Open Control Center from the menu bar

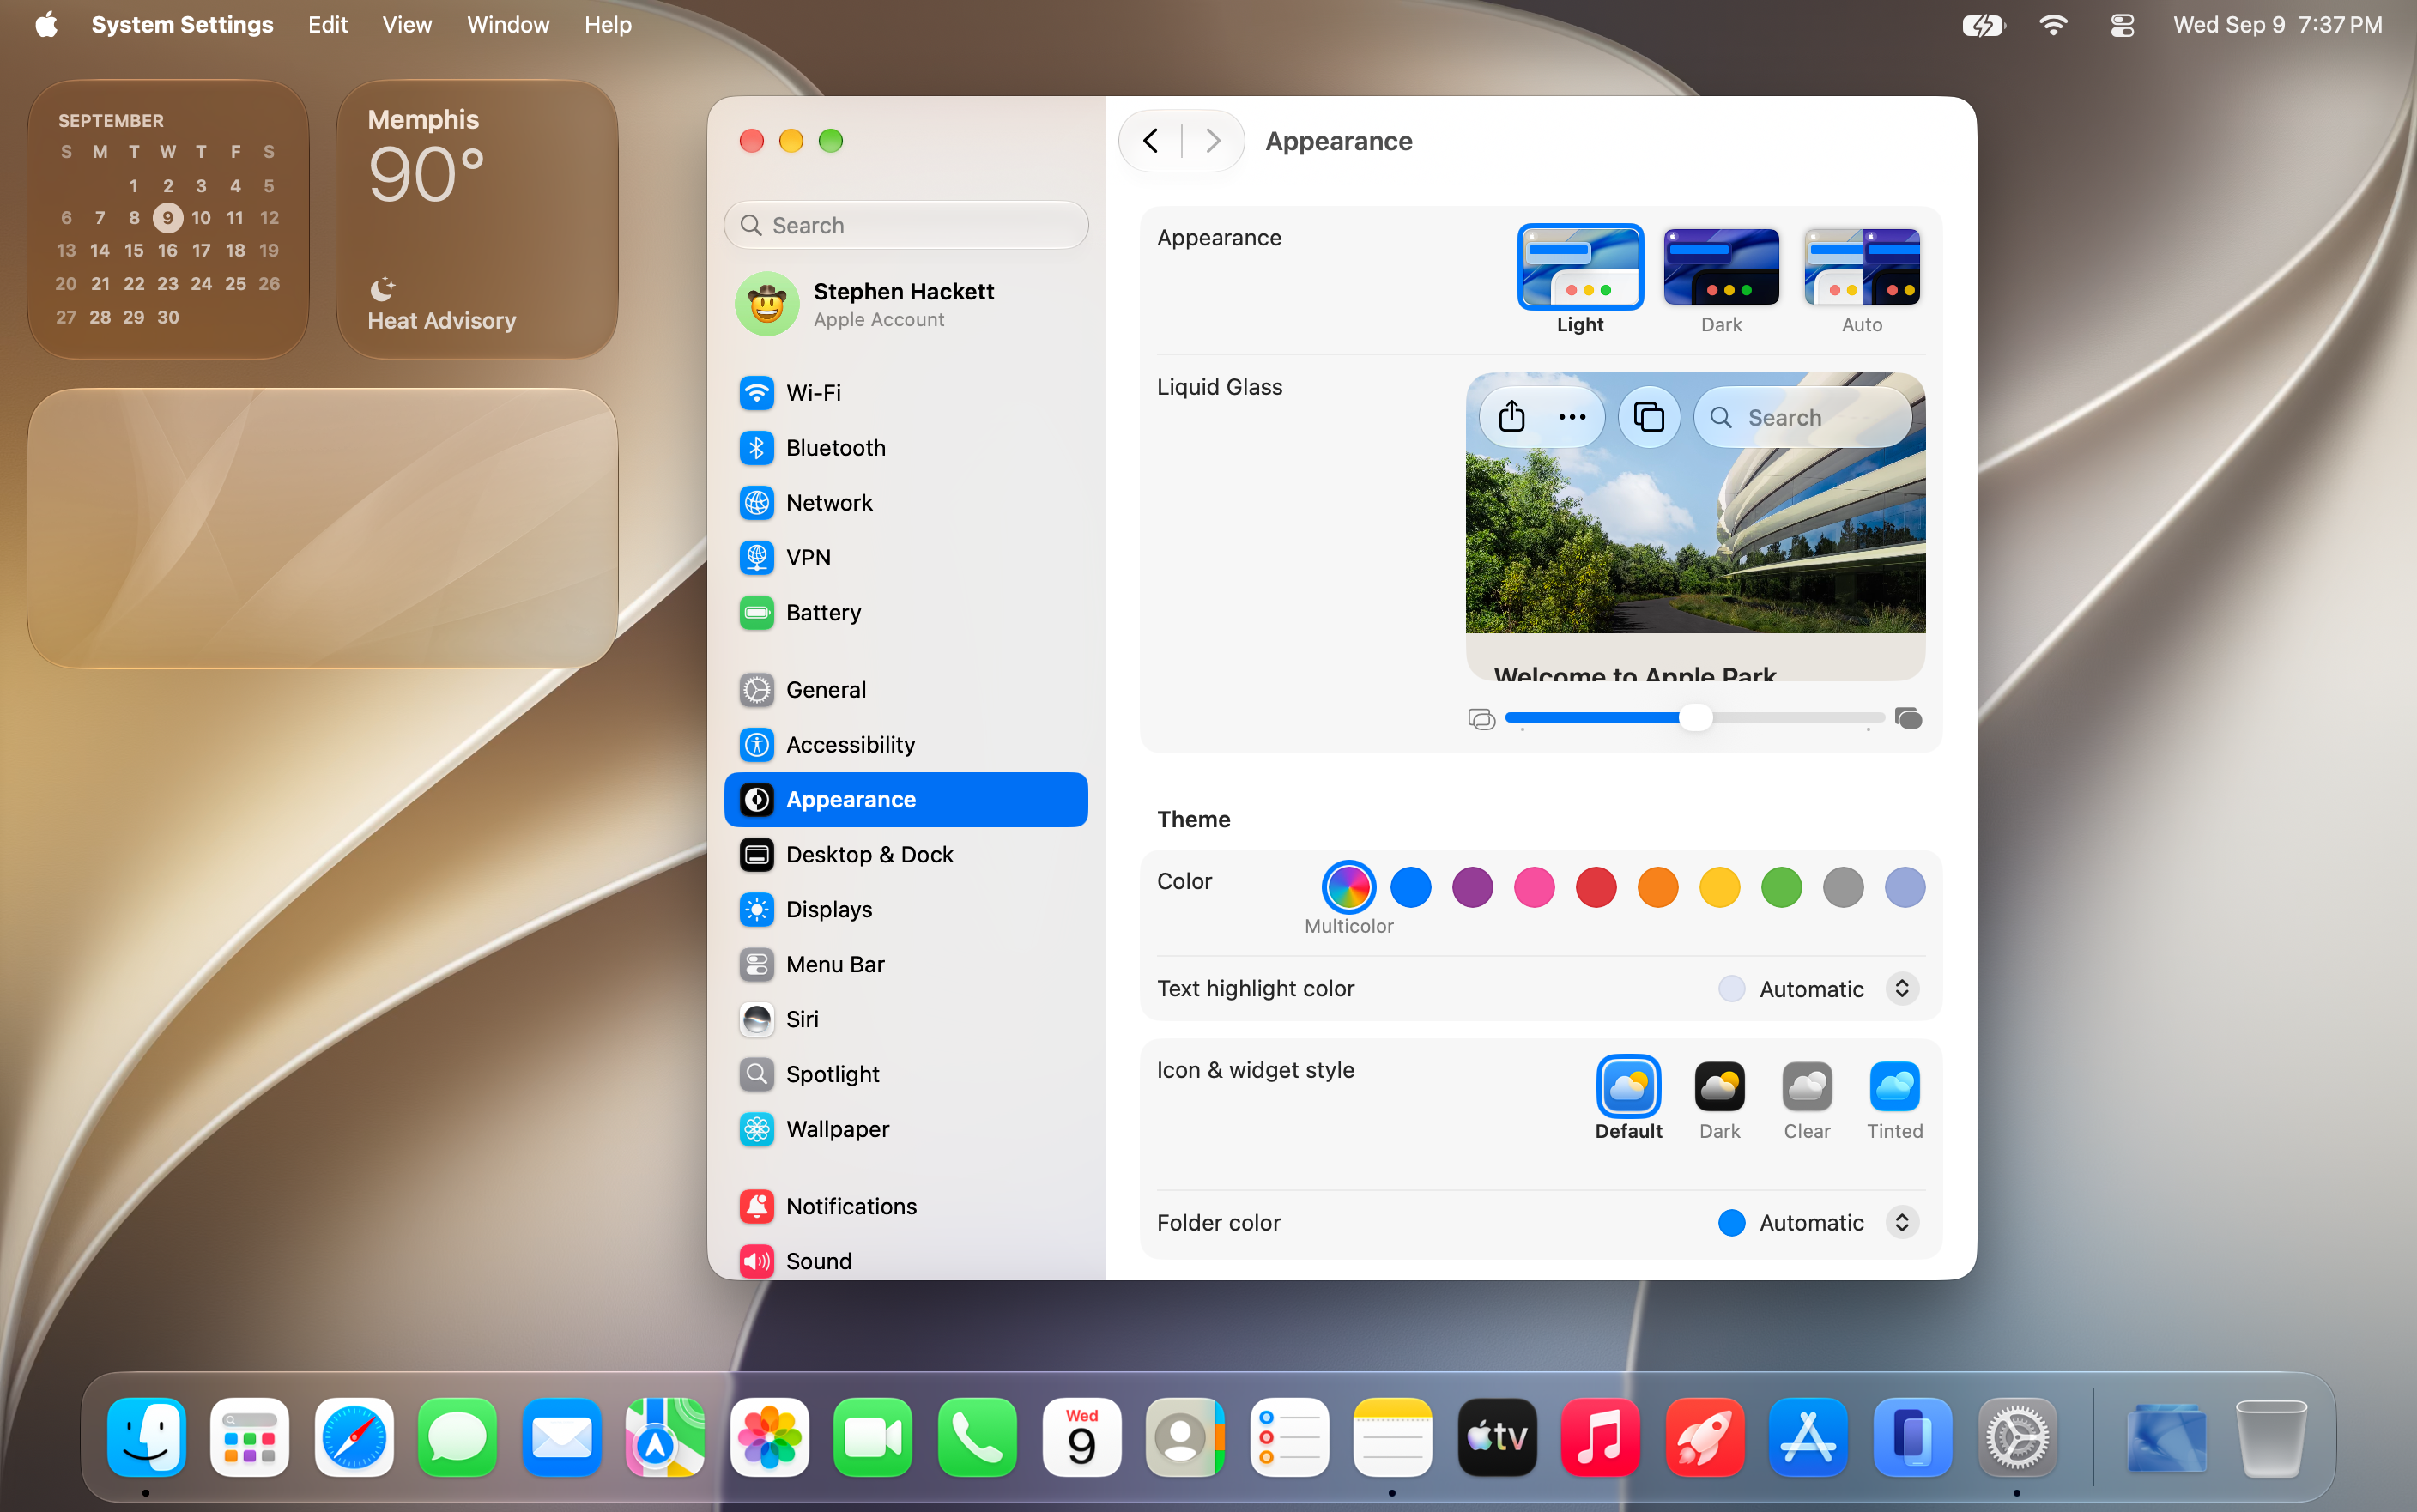point(2122,25)
